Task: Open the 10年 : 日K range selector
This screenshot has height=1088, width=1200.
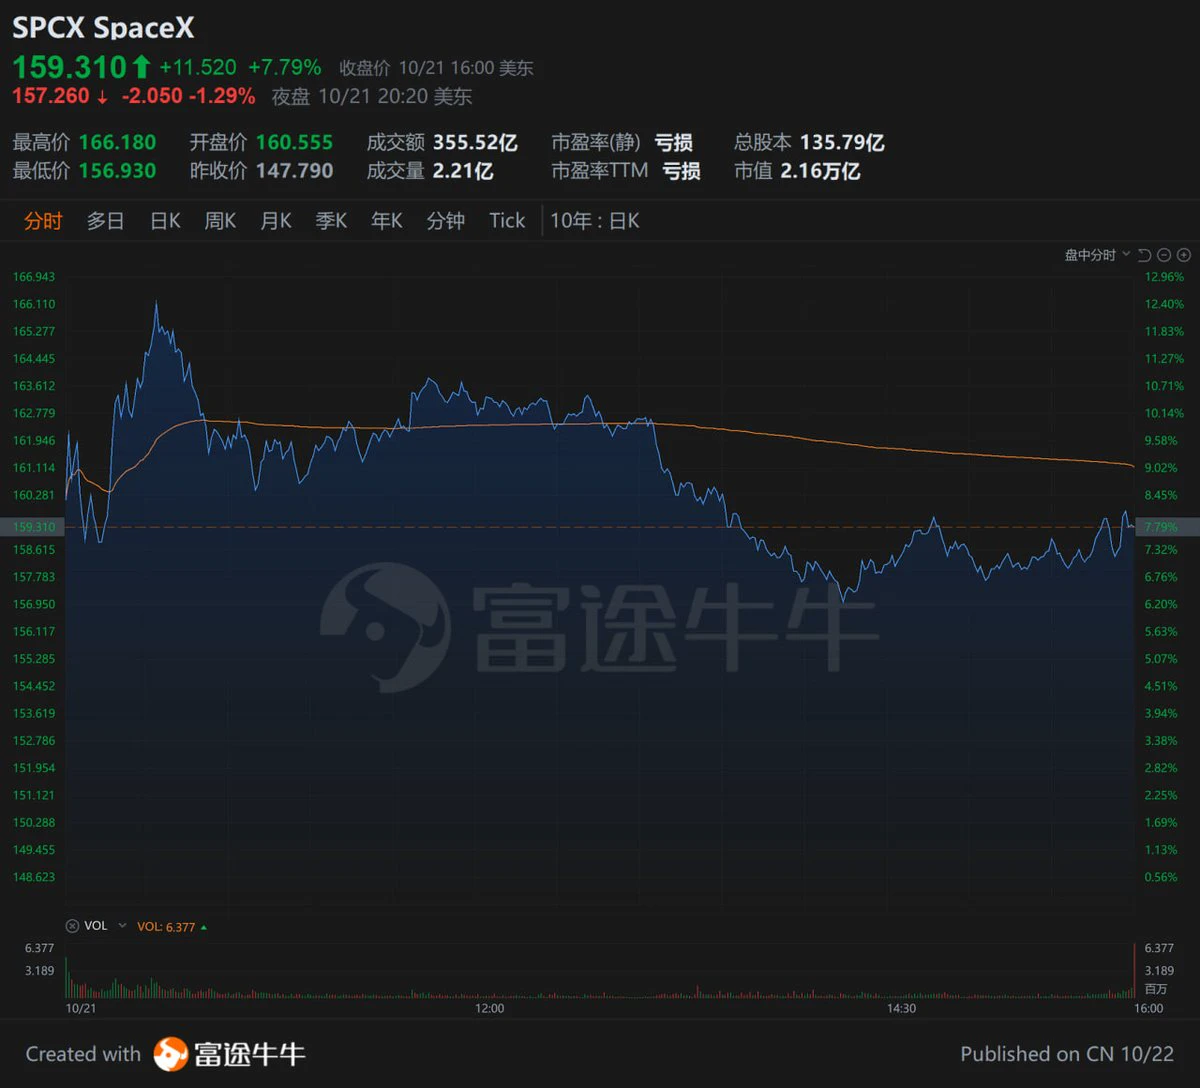Action: (x=595, y=221)
